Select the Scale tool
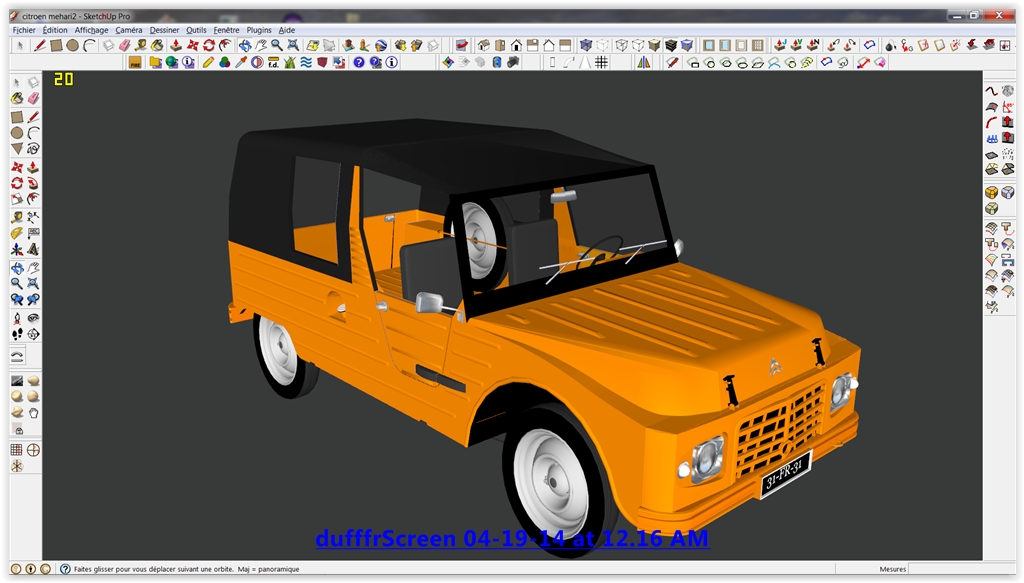This screenshot has height=583, width=1024. coord(17,198)
